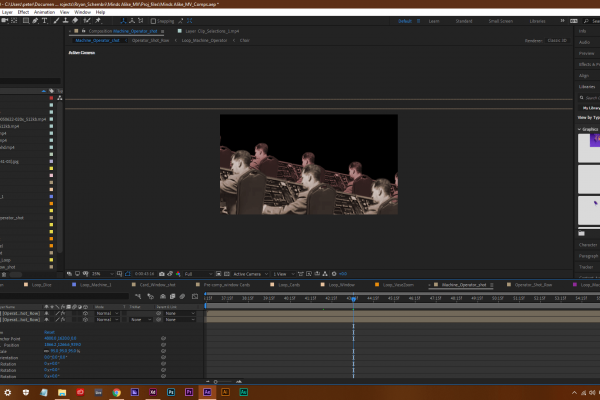This screenshot has height=400, width=600.
Task: Select the Pan Behind anchor point tool
Action: (15, 21)
